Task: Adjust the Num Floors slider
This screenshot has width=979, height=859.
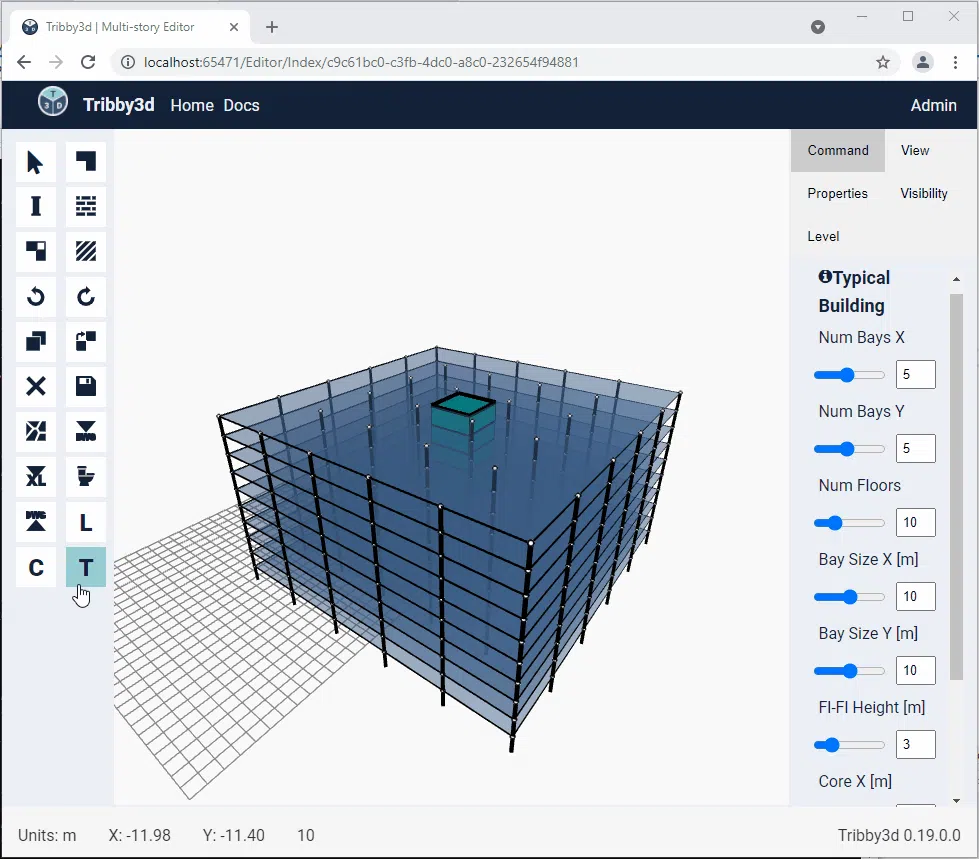Action: point(849,523)
